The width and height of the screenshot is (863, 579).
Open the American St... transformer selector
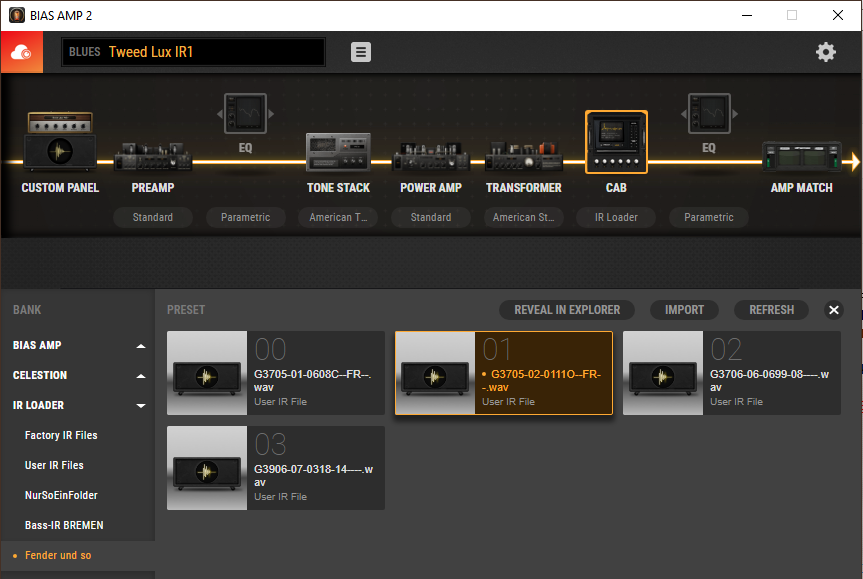524,217
